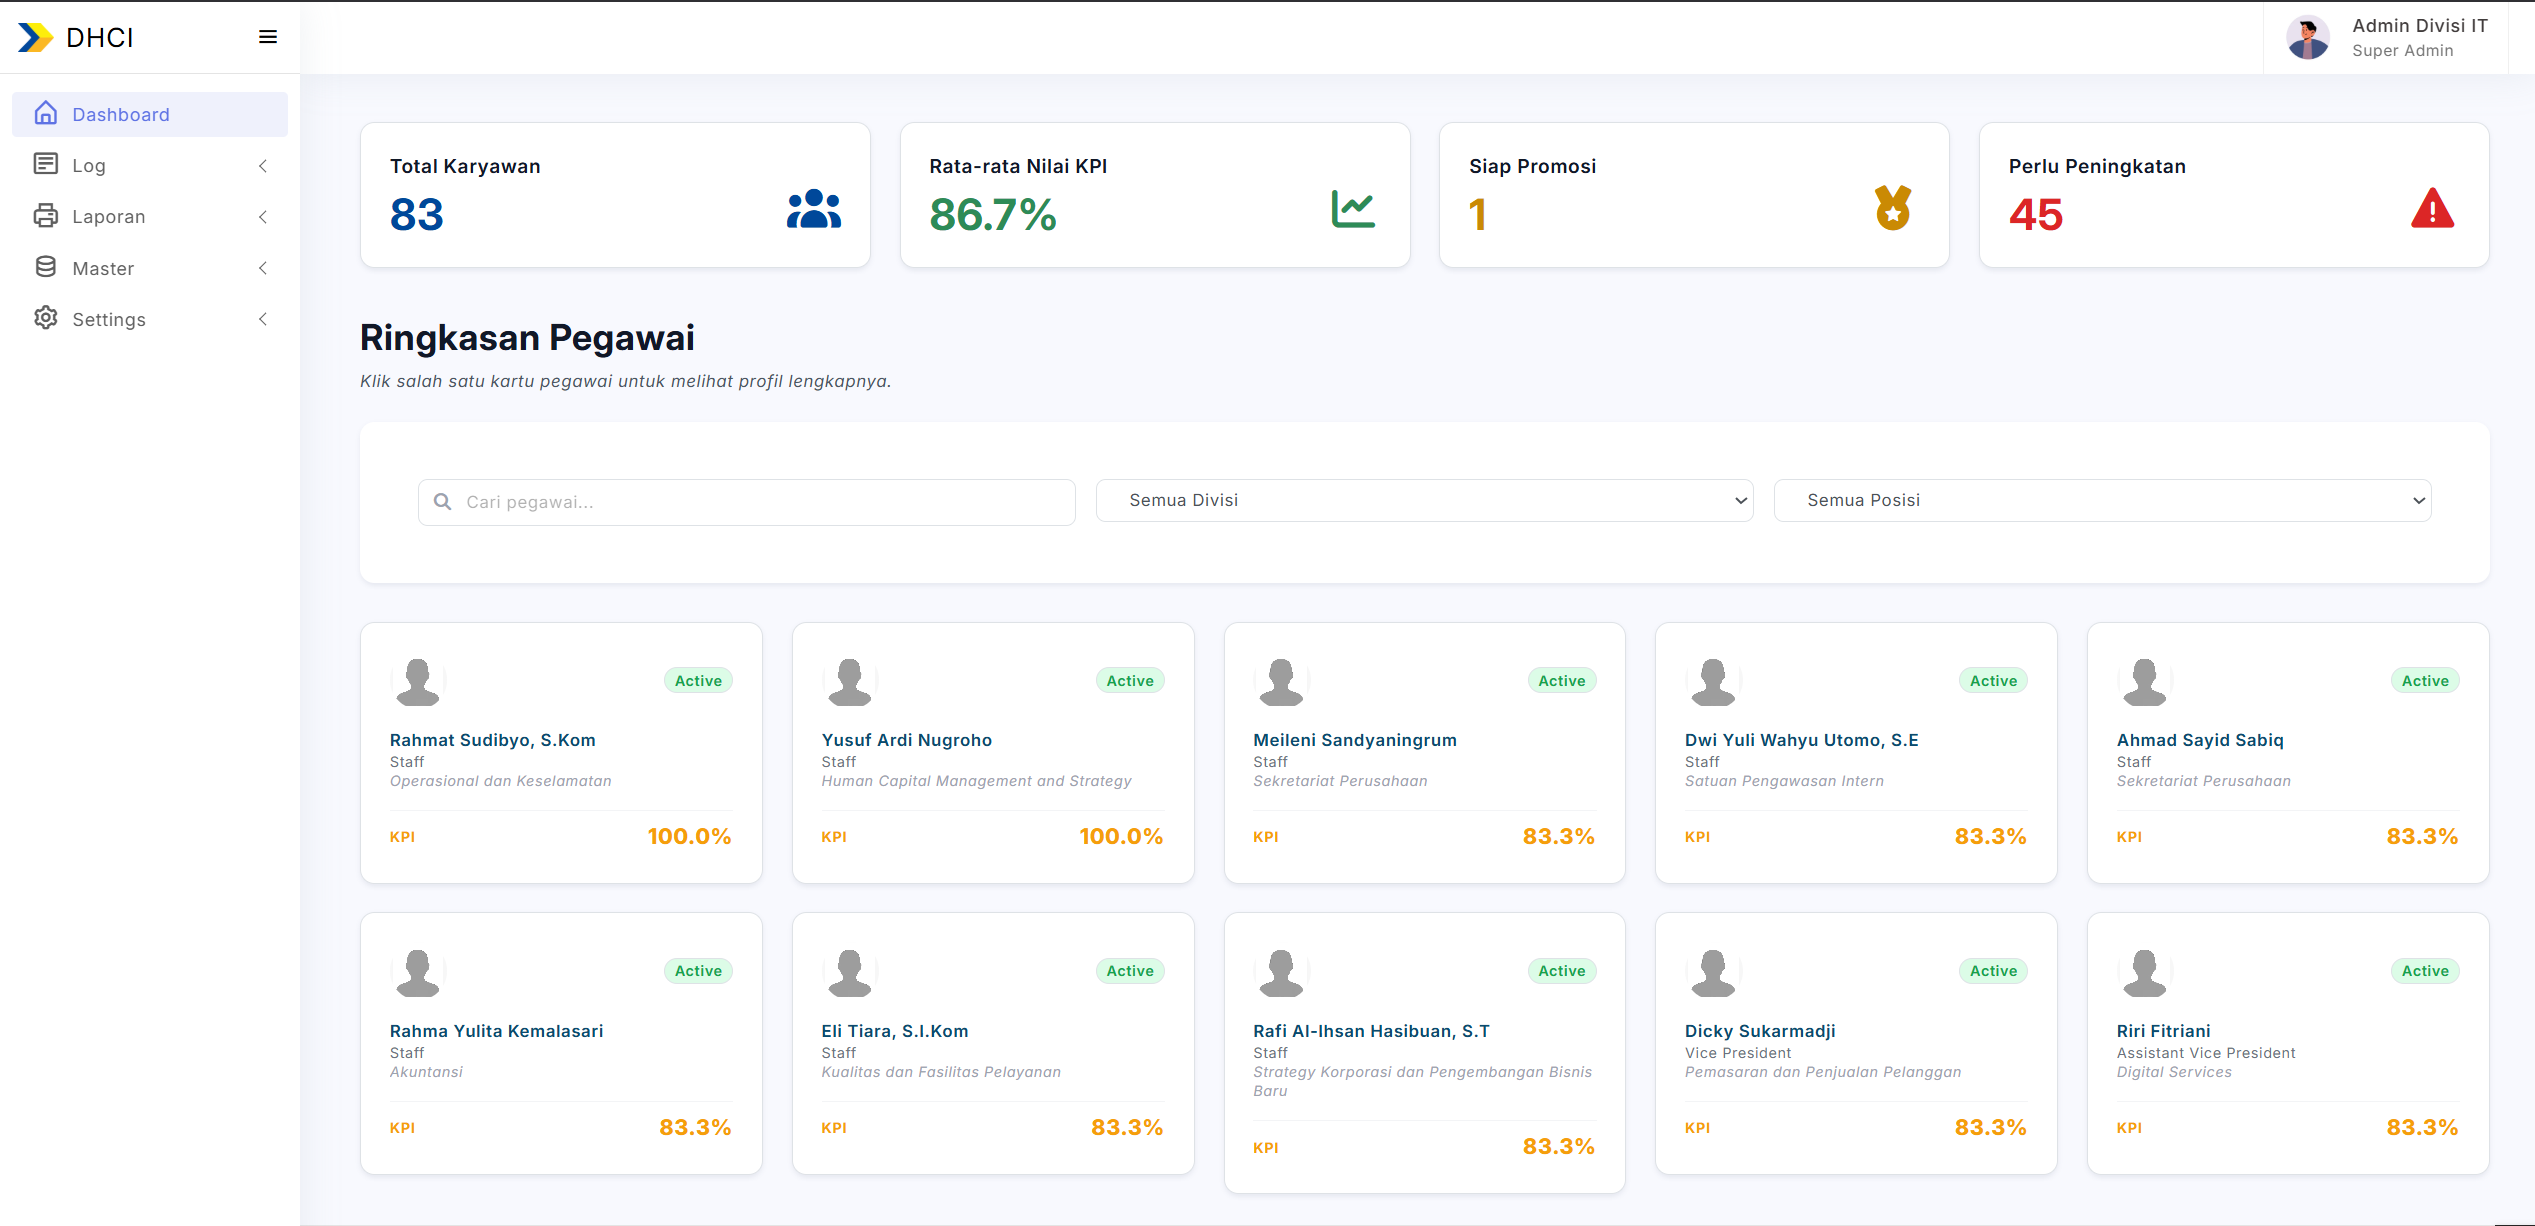Expand the Log menu chevron
The width and height of the screenshot is (2535, 1226).
[263, 166]
